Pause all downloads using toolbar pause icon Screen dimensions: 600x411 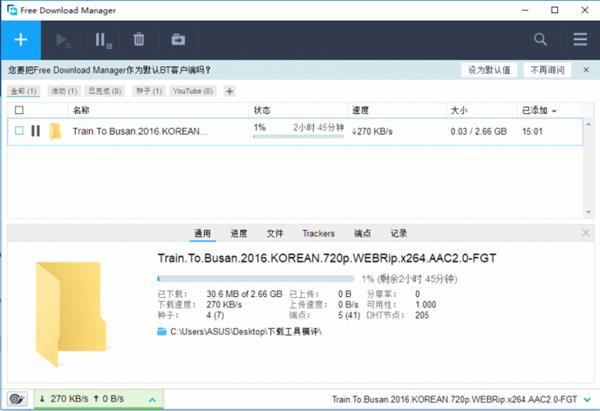coord(103,40)
